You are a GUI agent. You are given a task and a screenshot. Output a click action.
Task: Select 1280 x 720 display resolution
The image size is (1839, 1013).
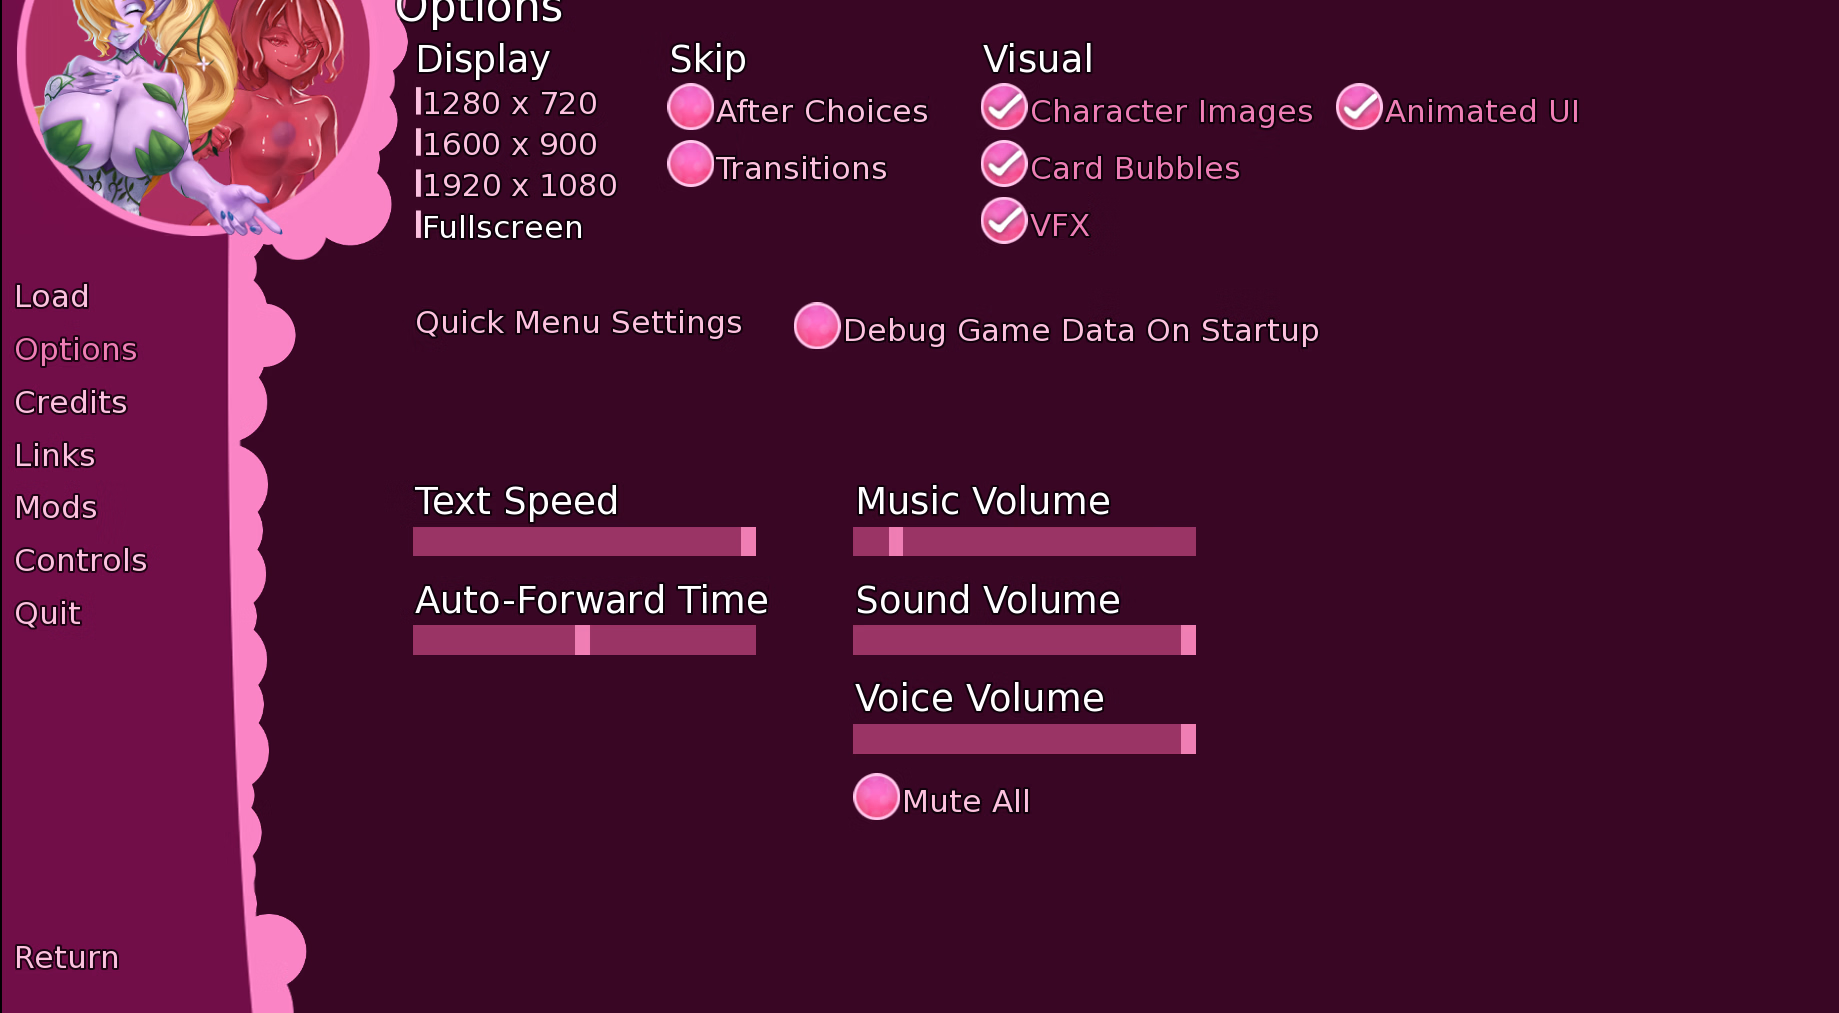509,104
